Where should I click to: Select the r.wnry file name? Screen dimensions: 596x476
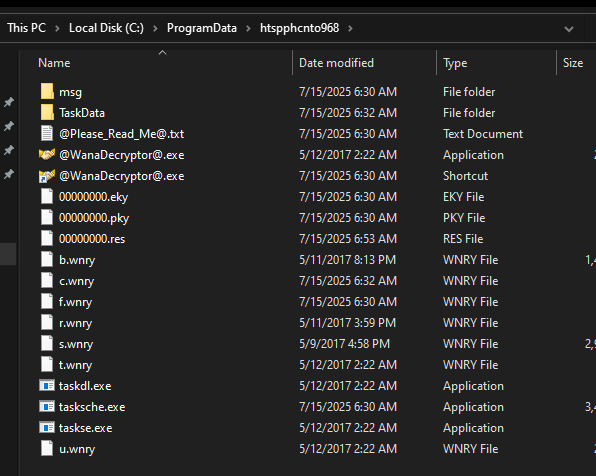click(75, 324)
